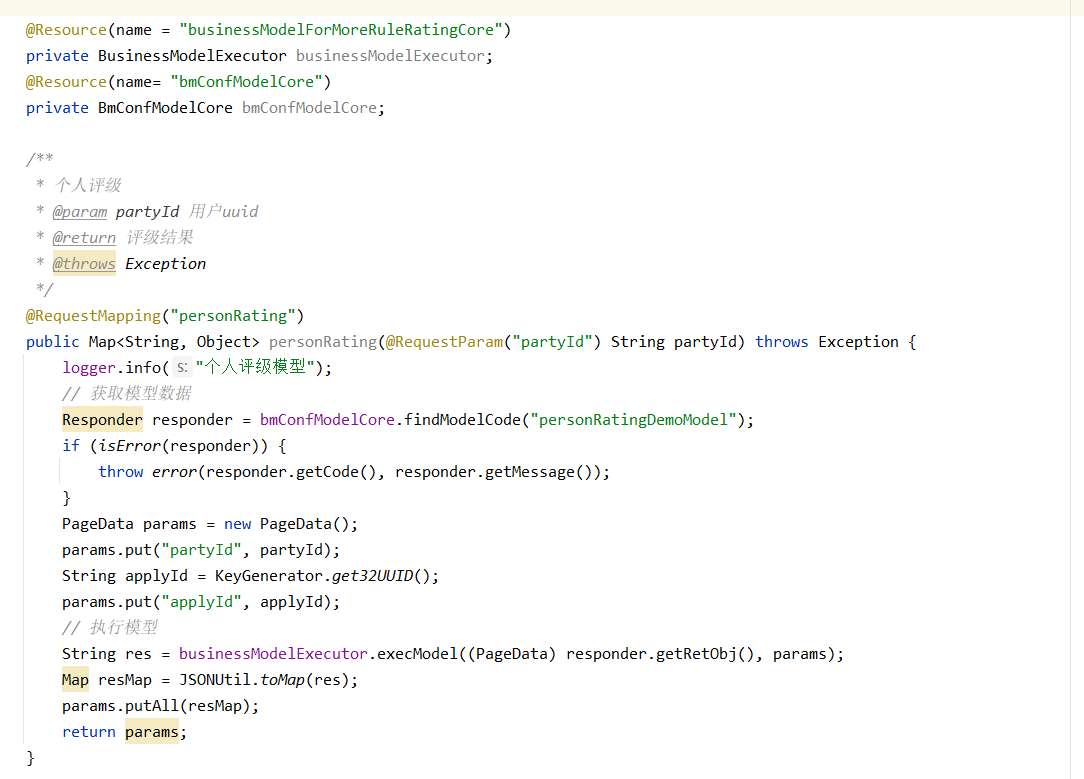Select the highlighted @throws Javadoc tag
Image resolution: width=1084 pixels, height=779 pixels.
84,264
